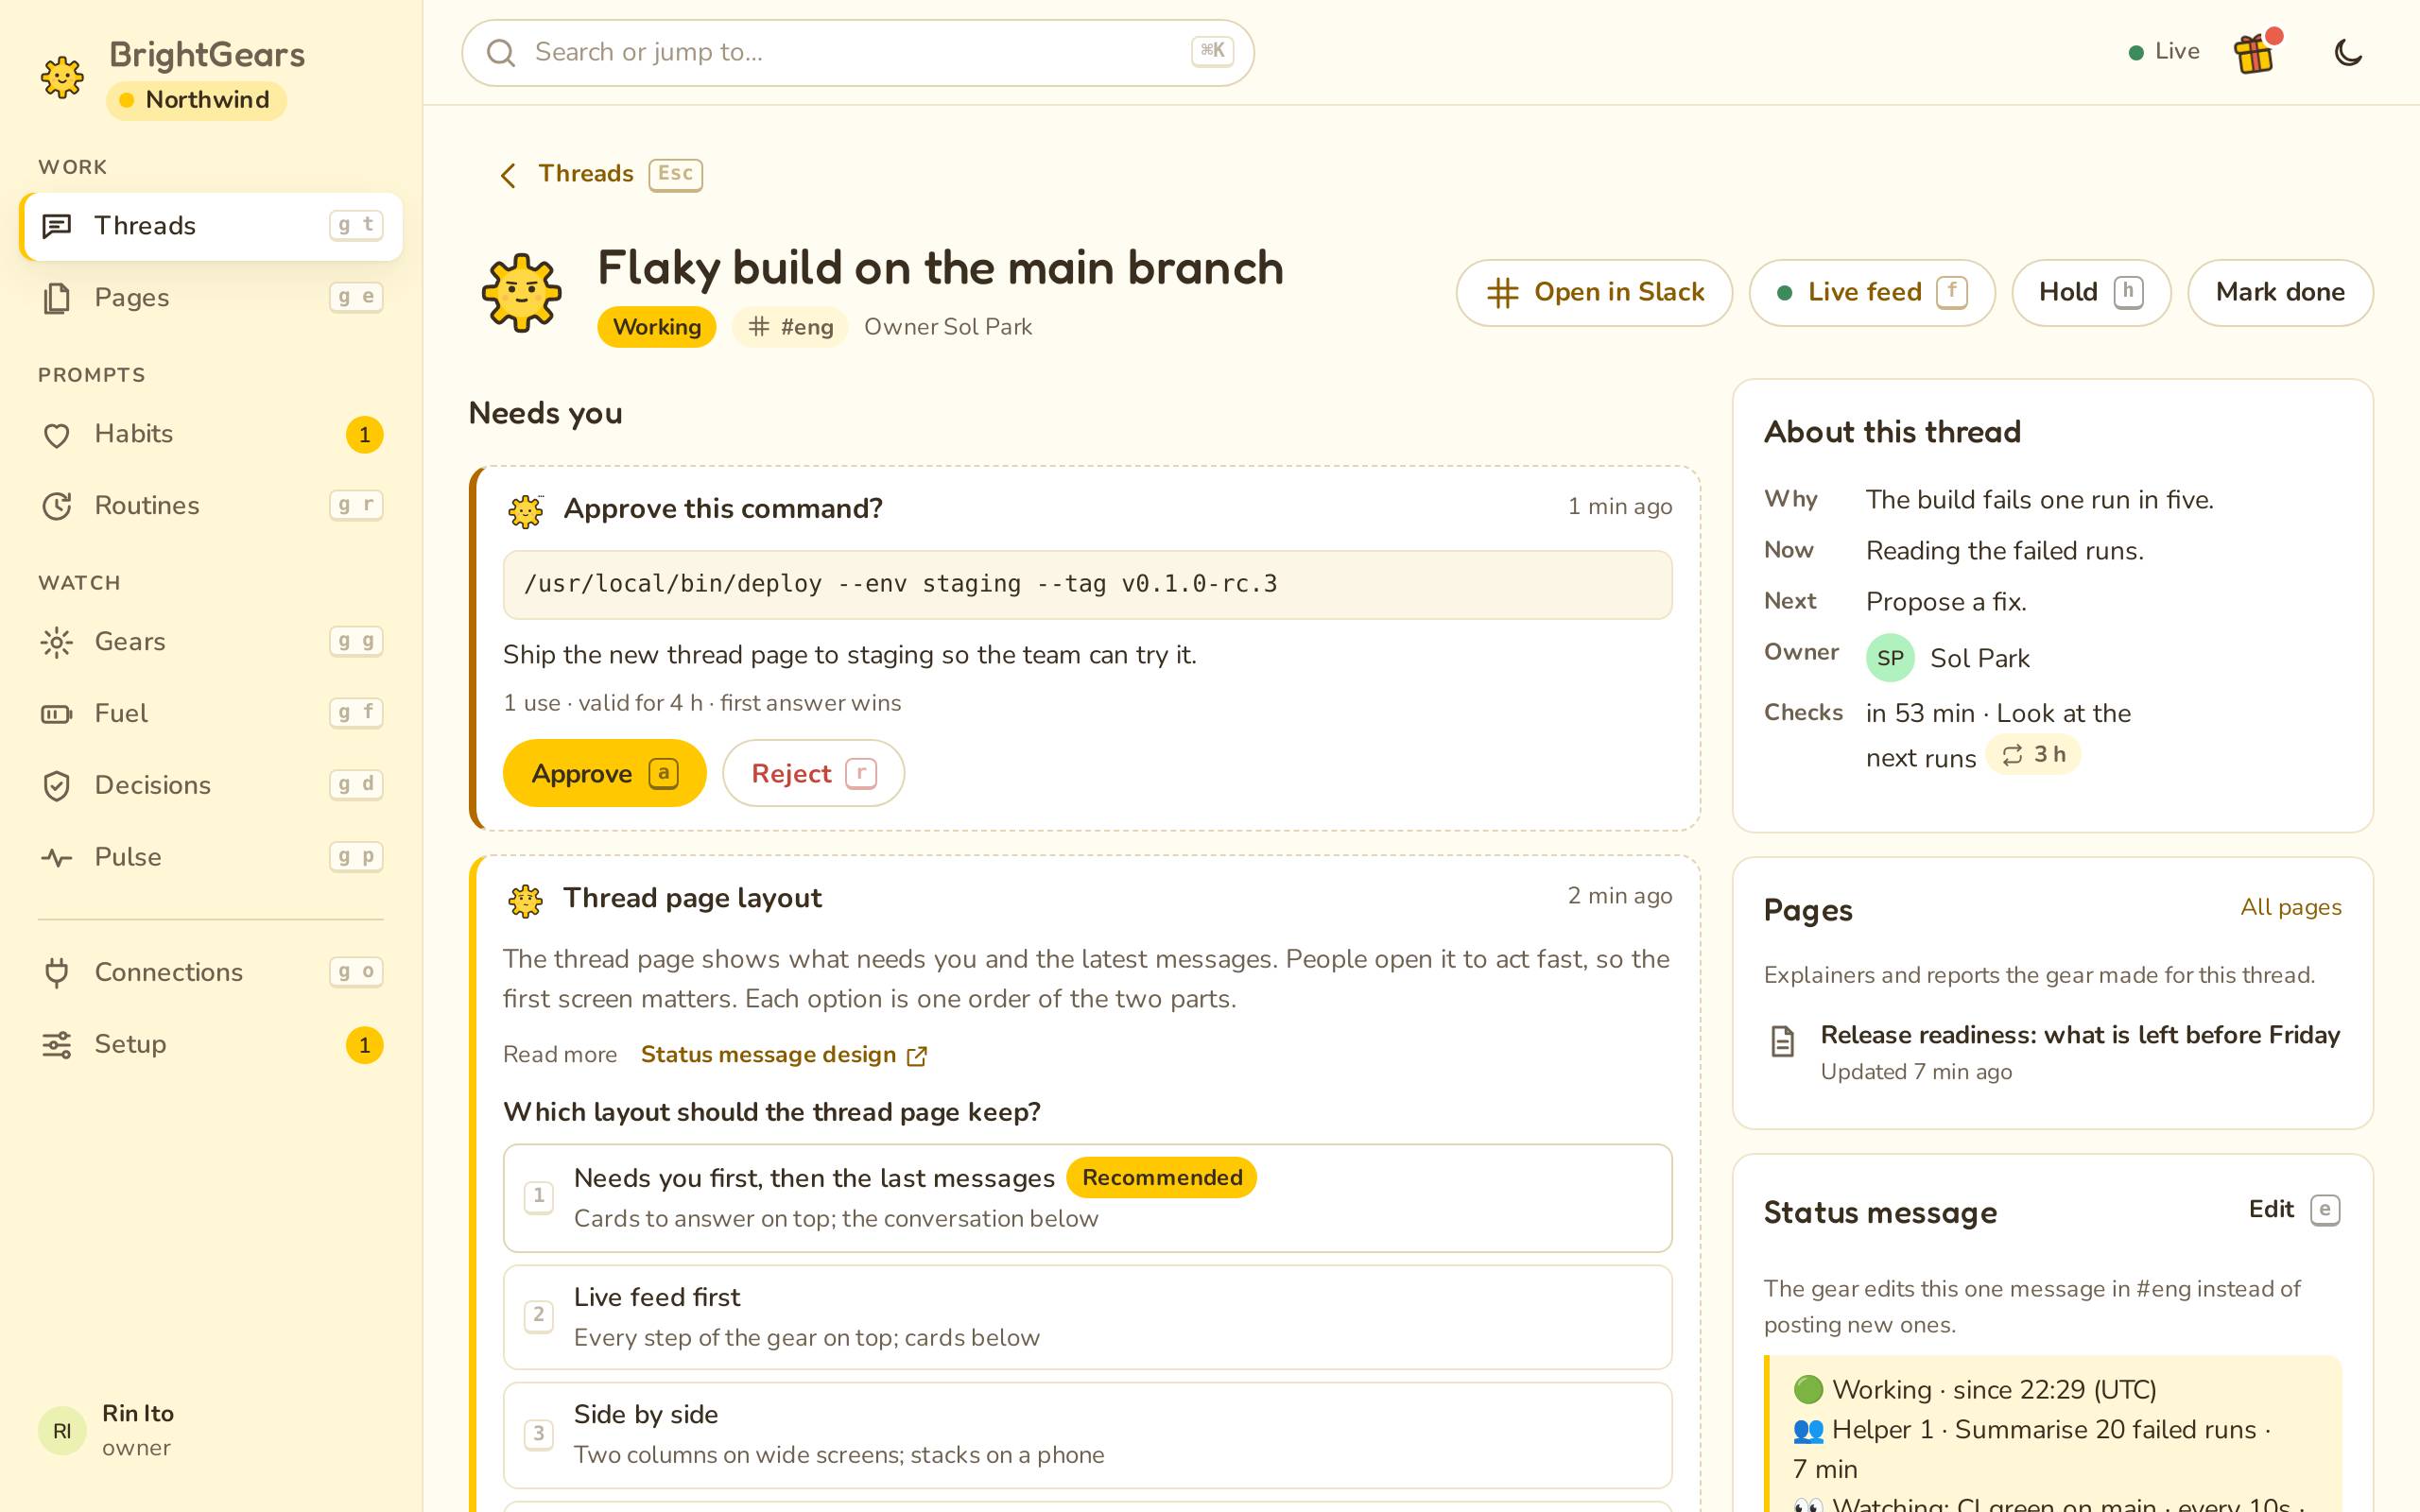
Task: Open Habits in the sidebar
Action: 211,434
